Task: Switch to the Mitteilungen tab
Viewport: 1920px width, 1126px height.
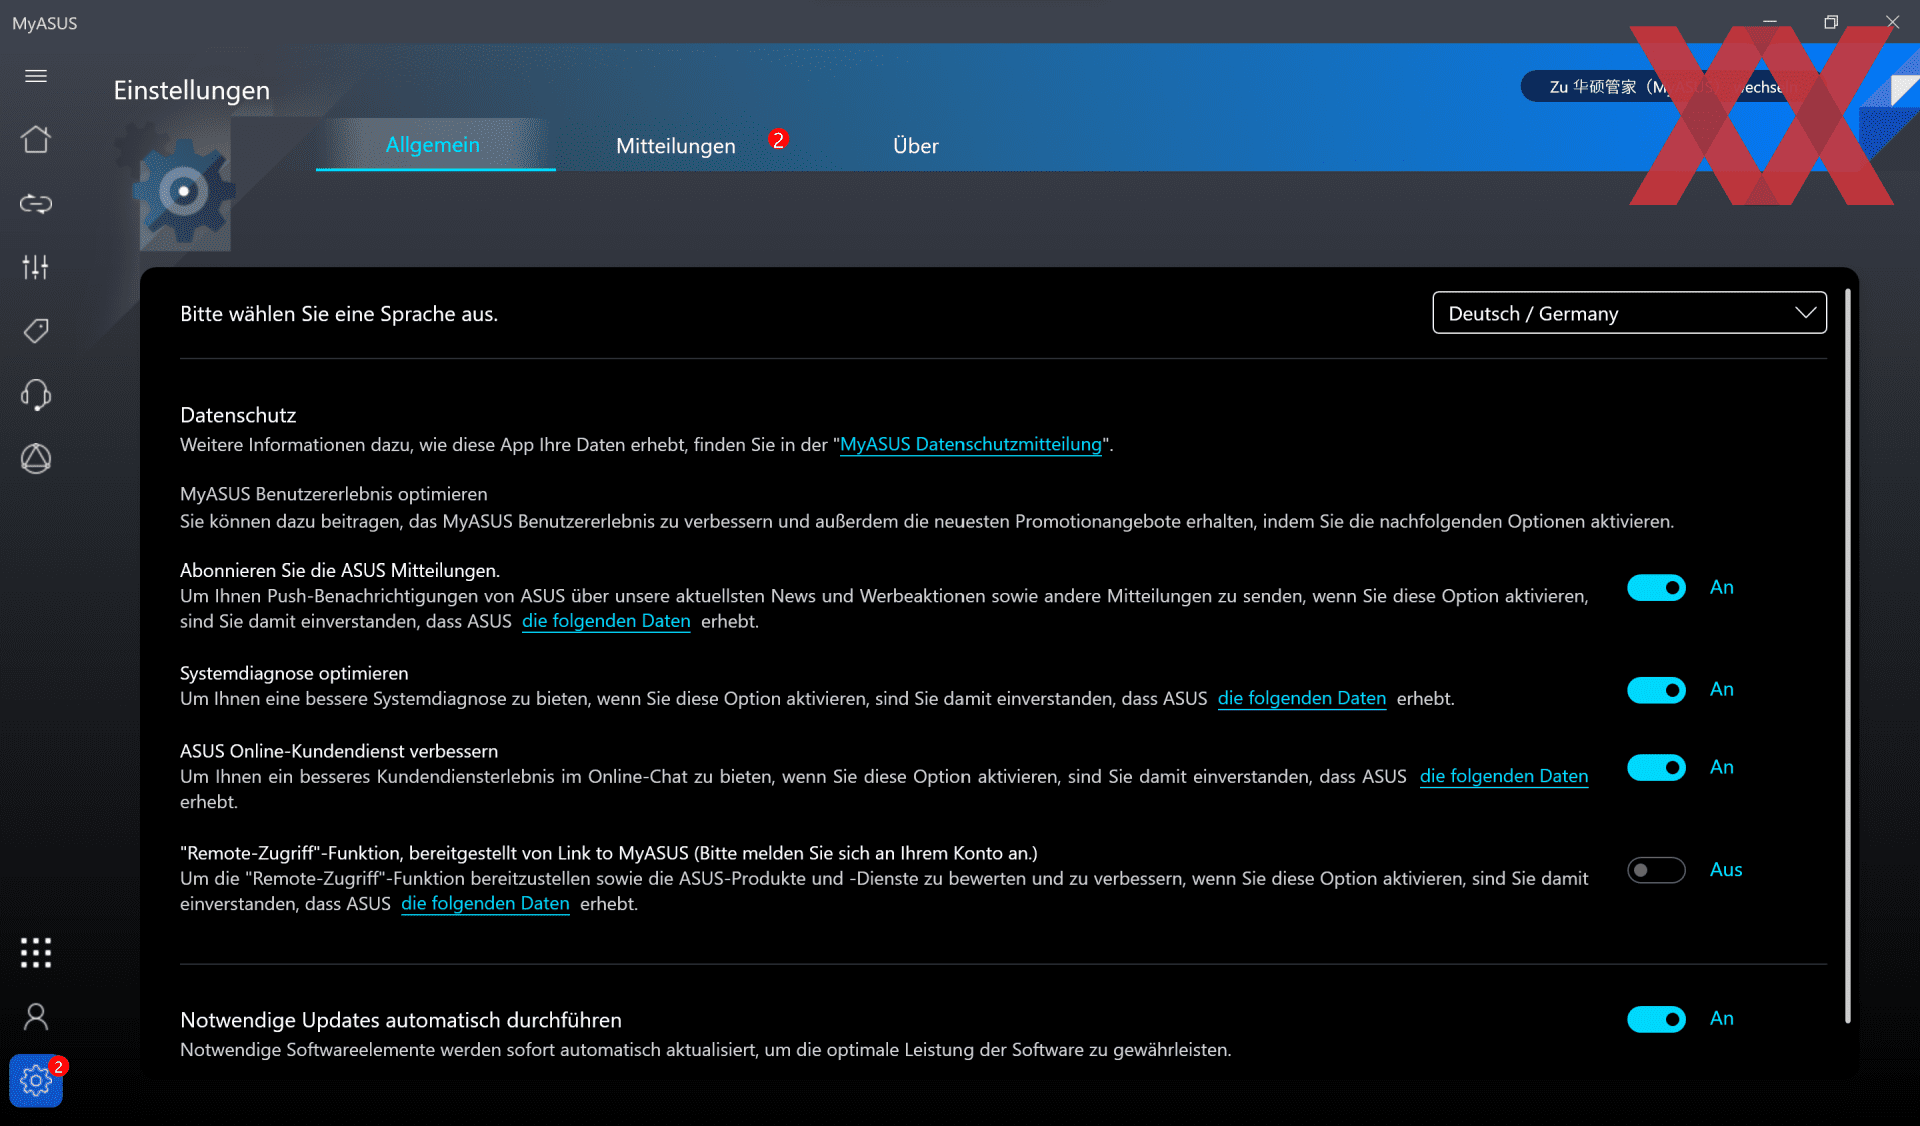Action: coord(676,146)
